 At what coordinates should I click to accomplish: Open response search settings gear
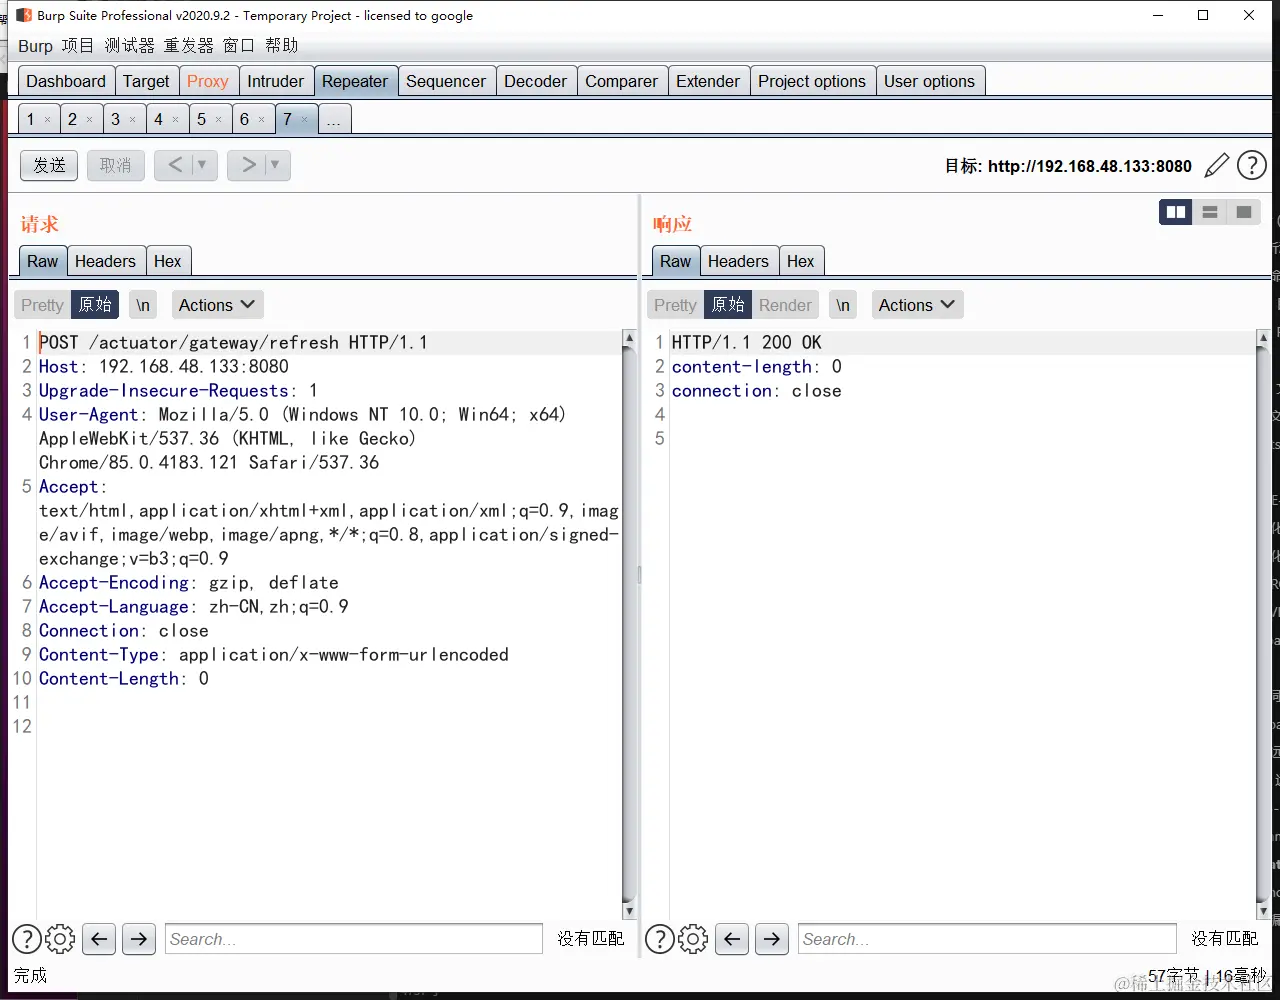(694, 939)
